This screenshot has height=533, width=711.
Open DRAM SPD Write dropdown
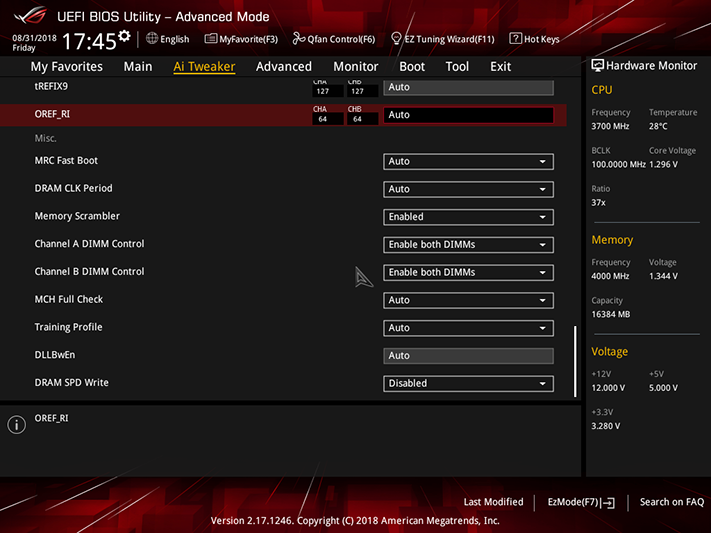pyautogui.click(x=468, y=383)
